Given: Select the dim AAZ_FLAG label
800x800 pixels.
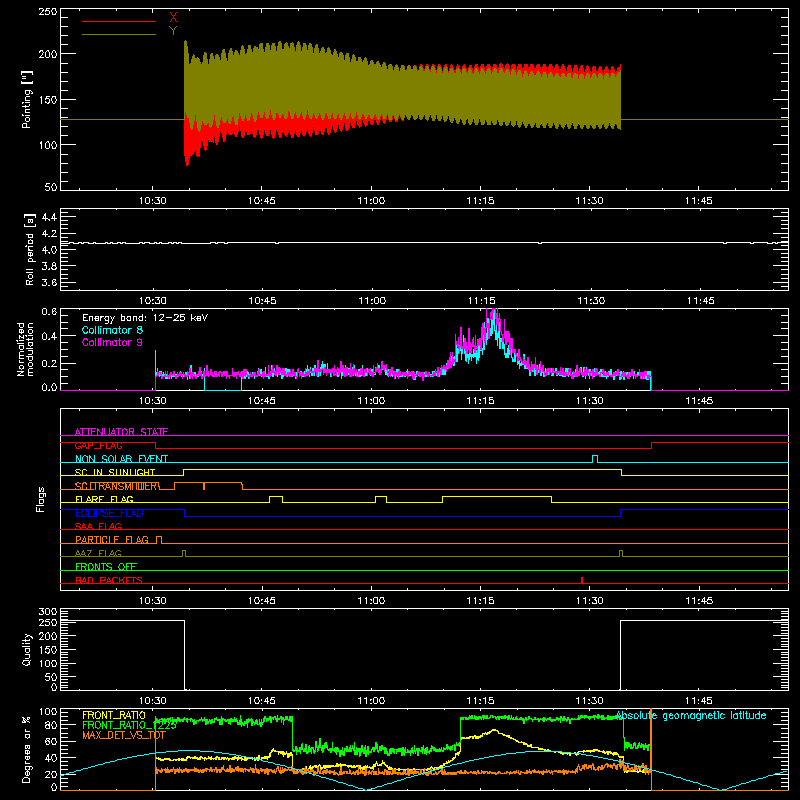Looking at the screenshot, I should (x=98, y=553).
